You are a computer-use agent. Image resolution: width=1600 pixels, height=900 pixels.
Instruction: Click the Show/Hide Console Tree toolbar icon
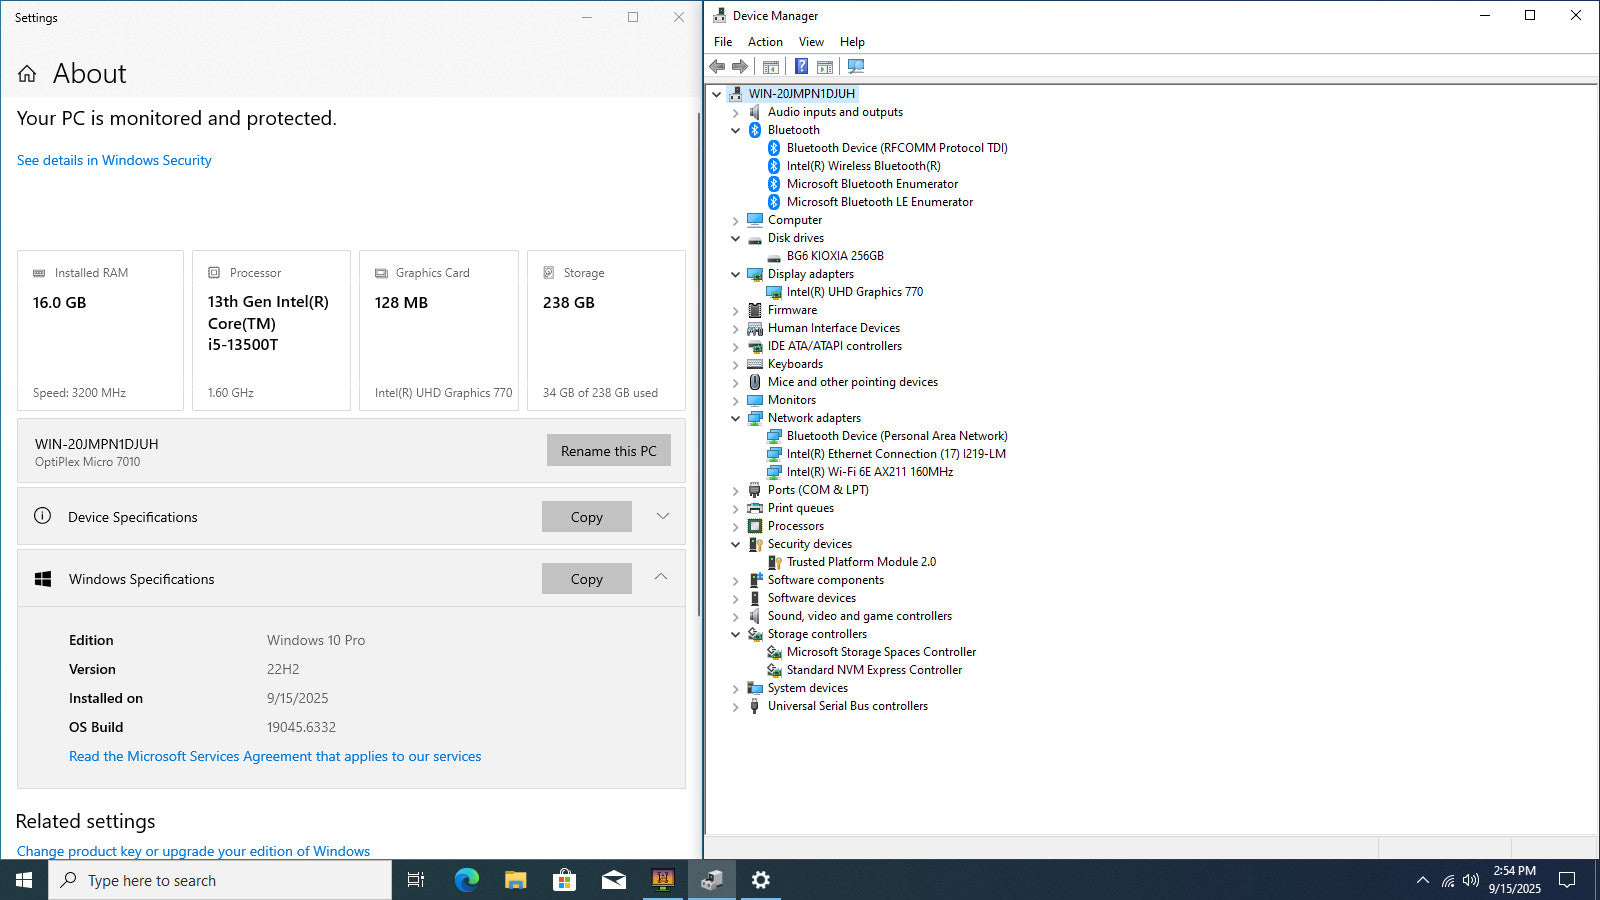point(771,66)
